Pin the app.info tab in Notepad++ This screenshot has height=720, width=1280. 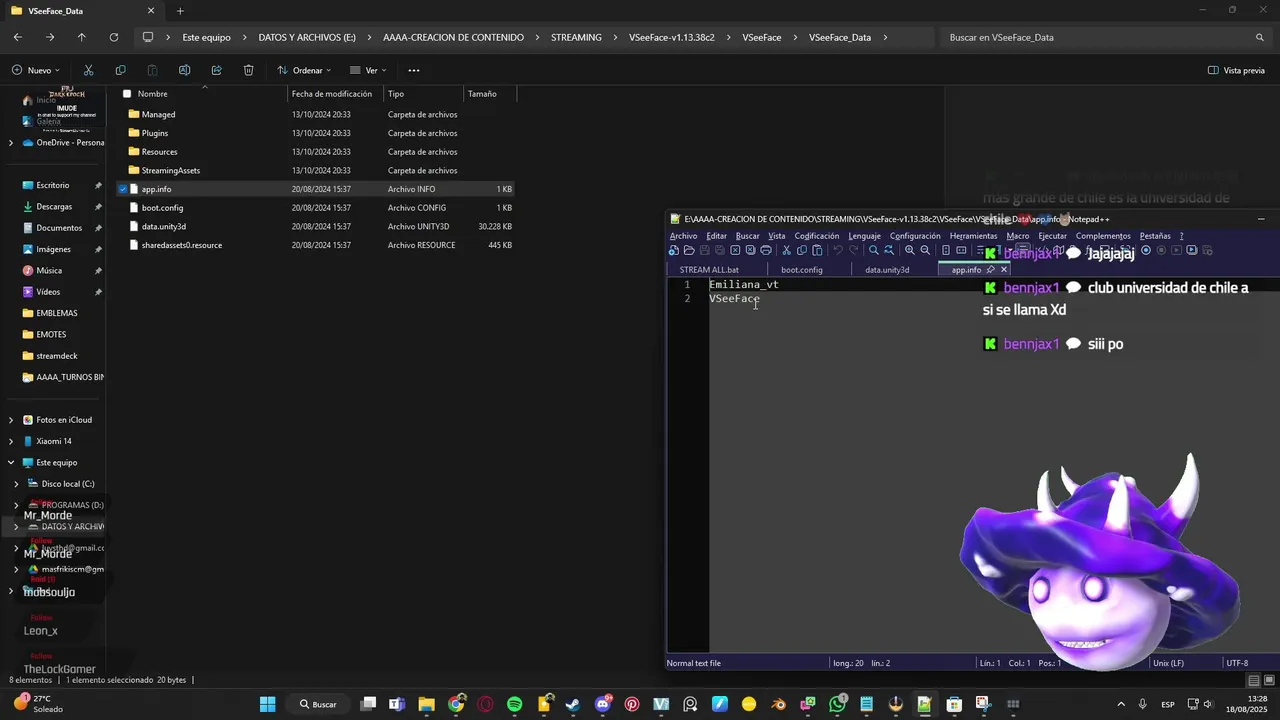(x=991, y=270)
